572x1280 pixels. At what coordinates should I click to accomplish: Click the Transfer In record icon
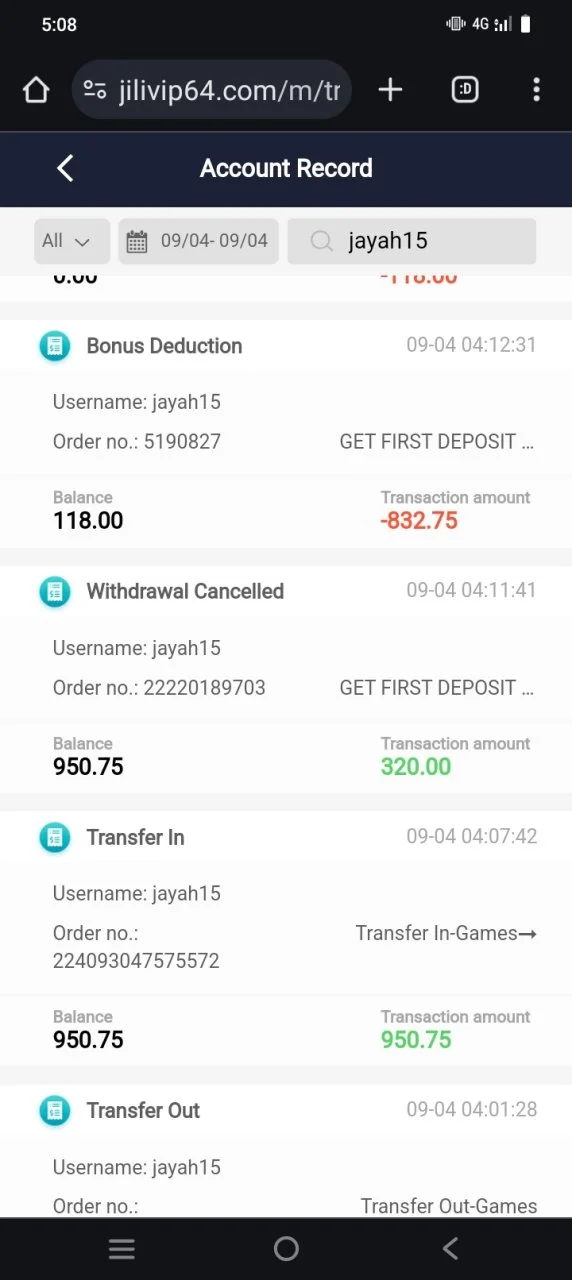pyautogui.click(x=55, y=838)
